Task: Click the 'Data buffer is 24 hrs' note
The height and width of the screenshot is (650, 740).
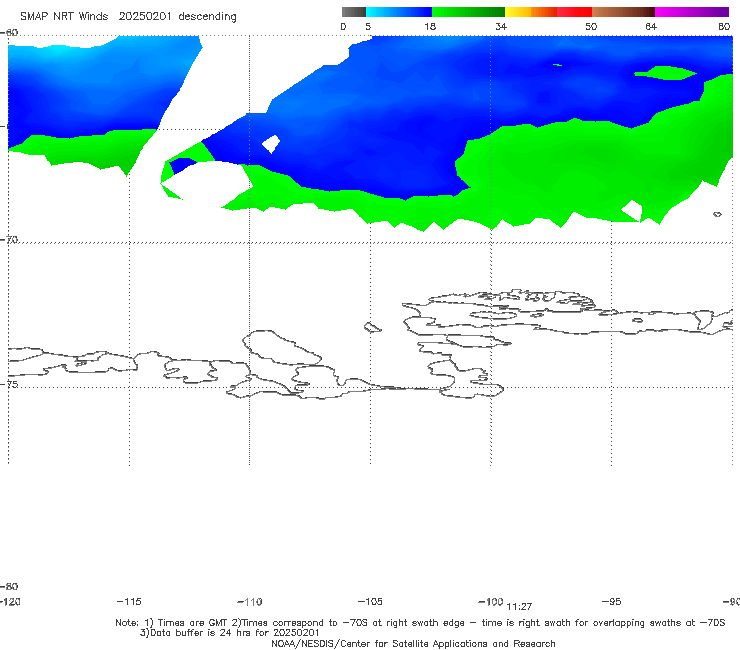Action: click(x=229, y=633)
